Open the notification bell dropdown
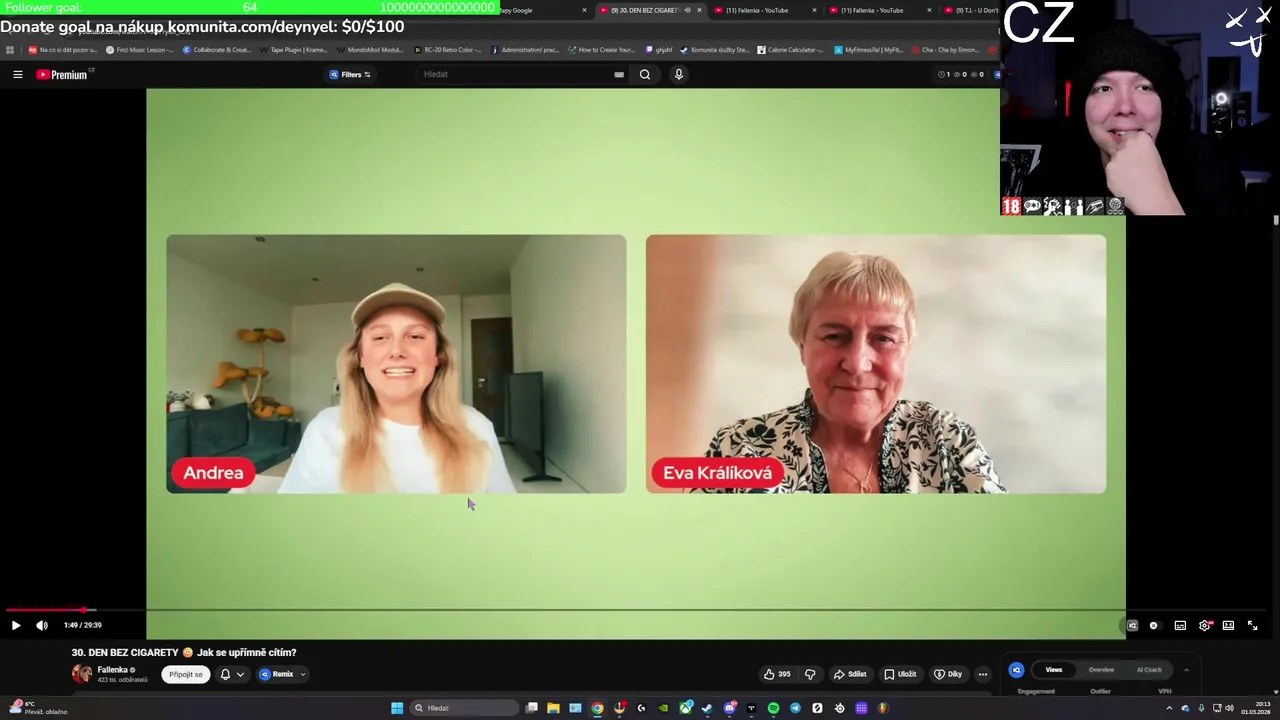Screen dimensions: 1280x720 (x=231, y=674)
